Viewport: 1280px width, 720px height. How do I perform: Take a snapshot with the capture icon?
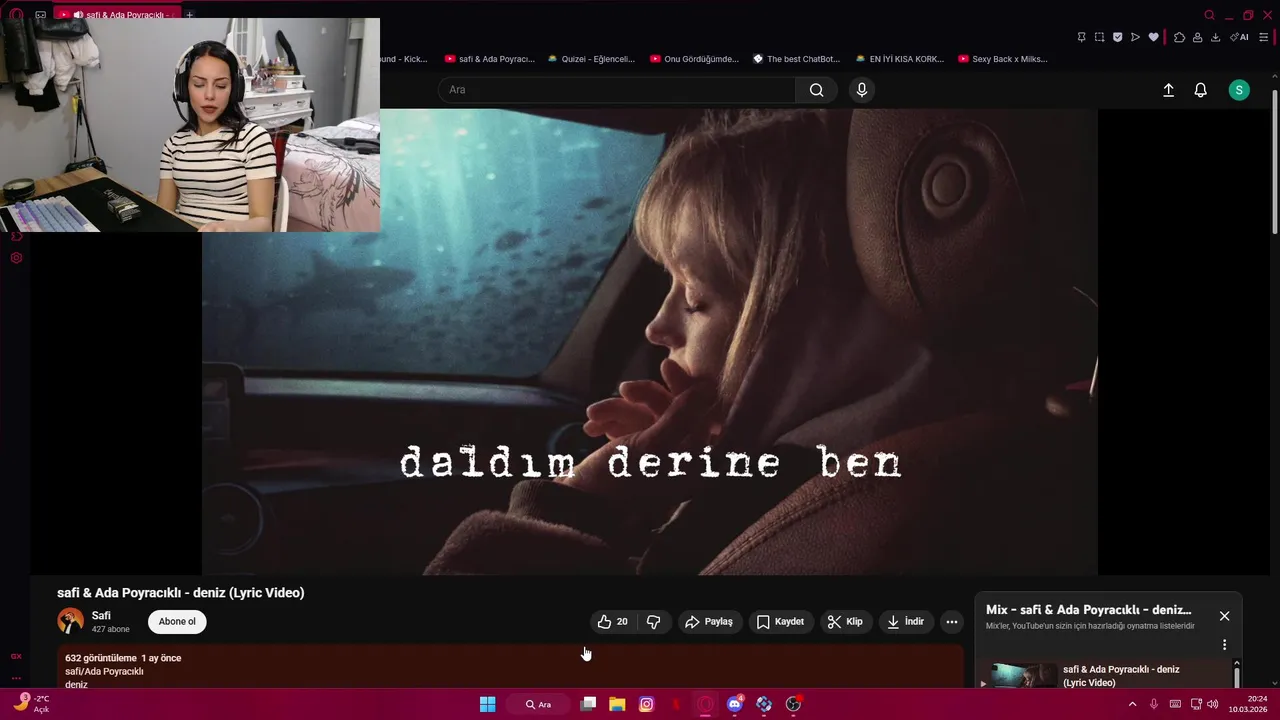[1099, 37]
